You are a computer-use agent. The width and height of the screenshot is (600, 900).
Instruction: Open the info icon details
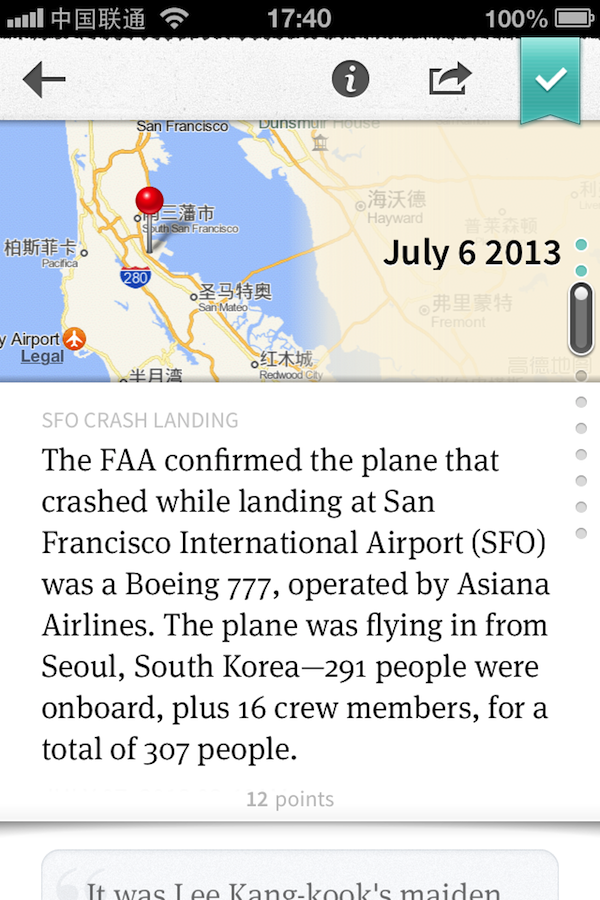350,80
